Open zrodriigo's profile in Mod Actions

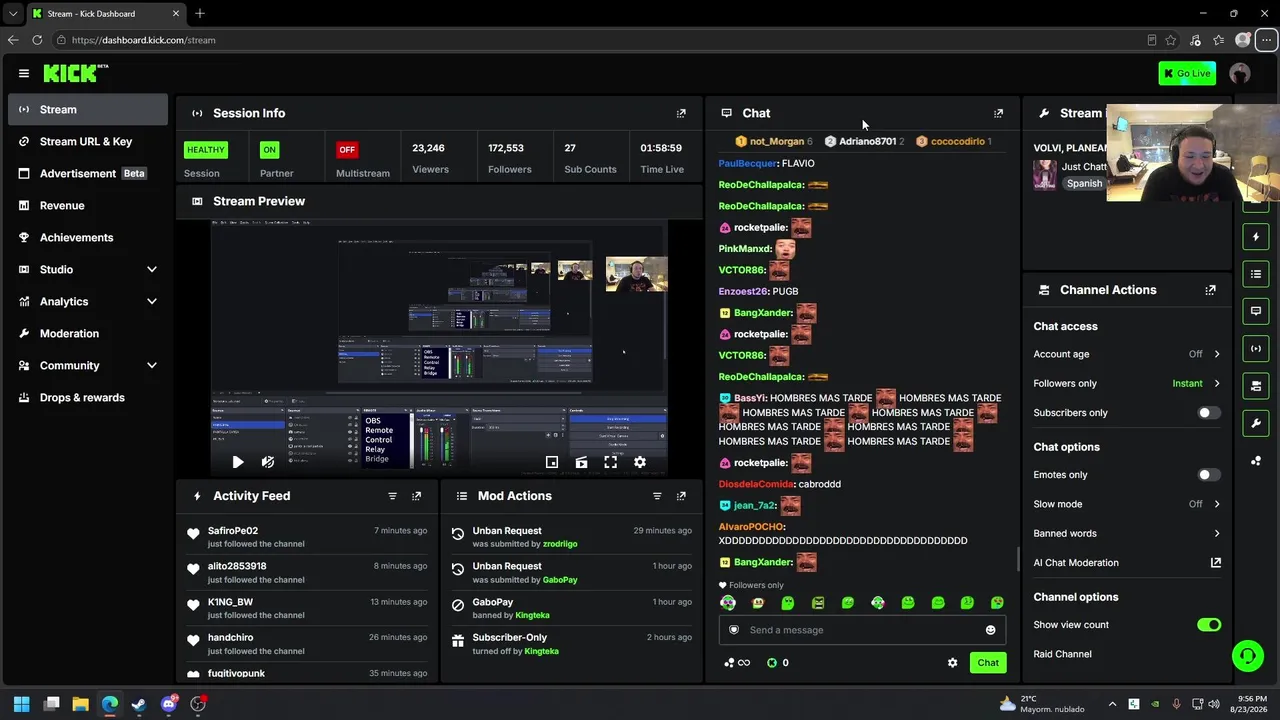point(560,544)
